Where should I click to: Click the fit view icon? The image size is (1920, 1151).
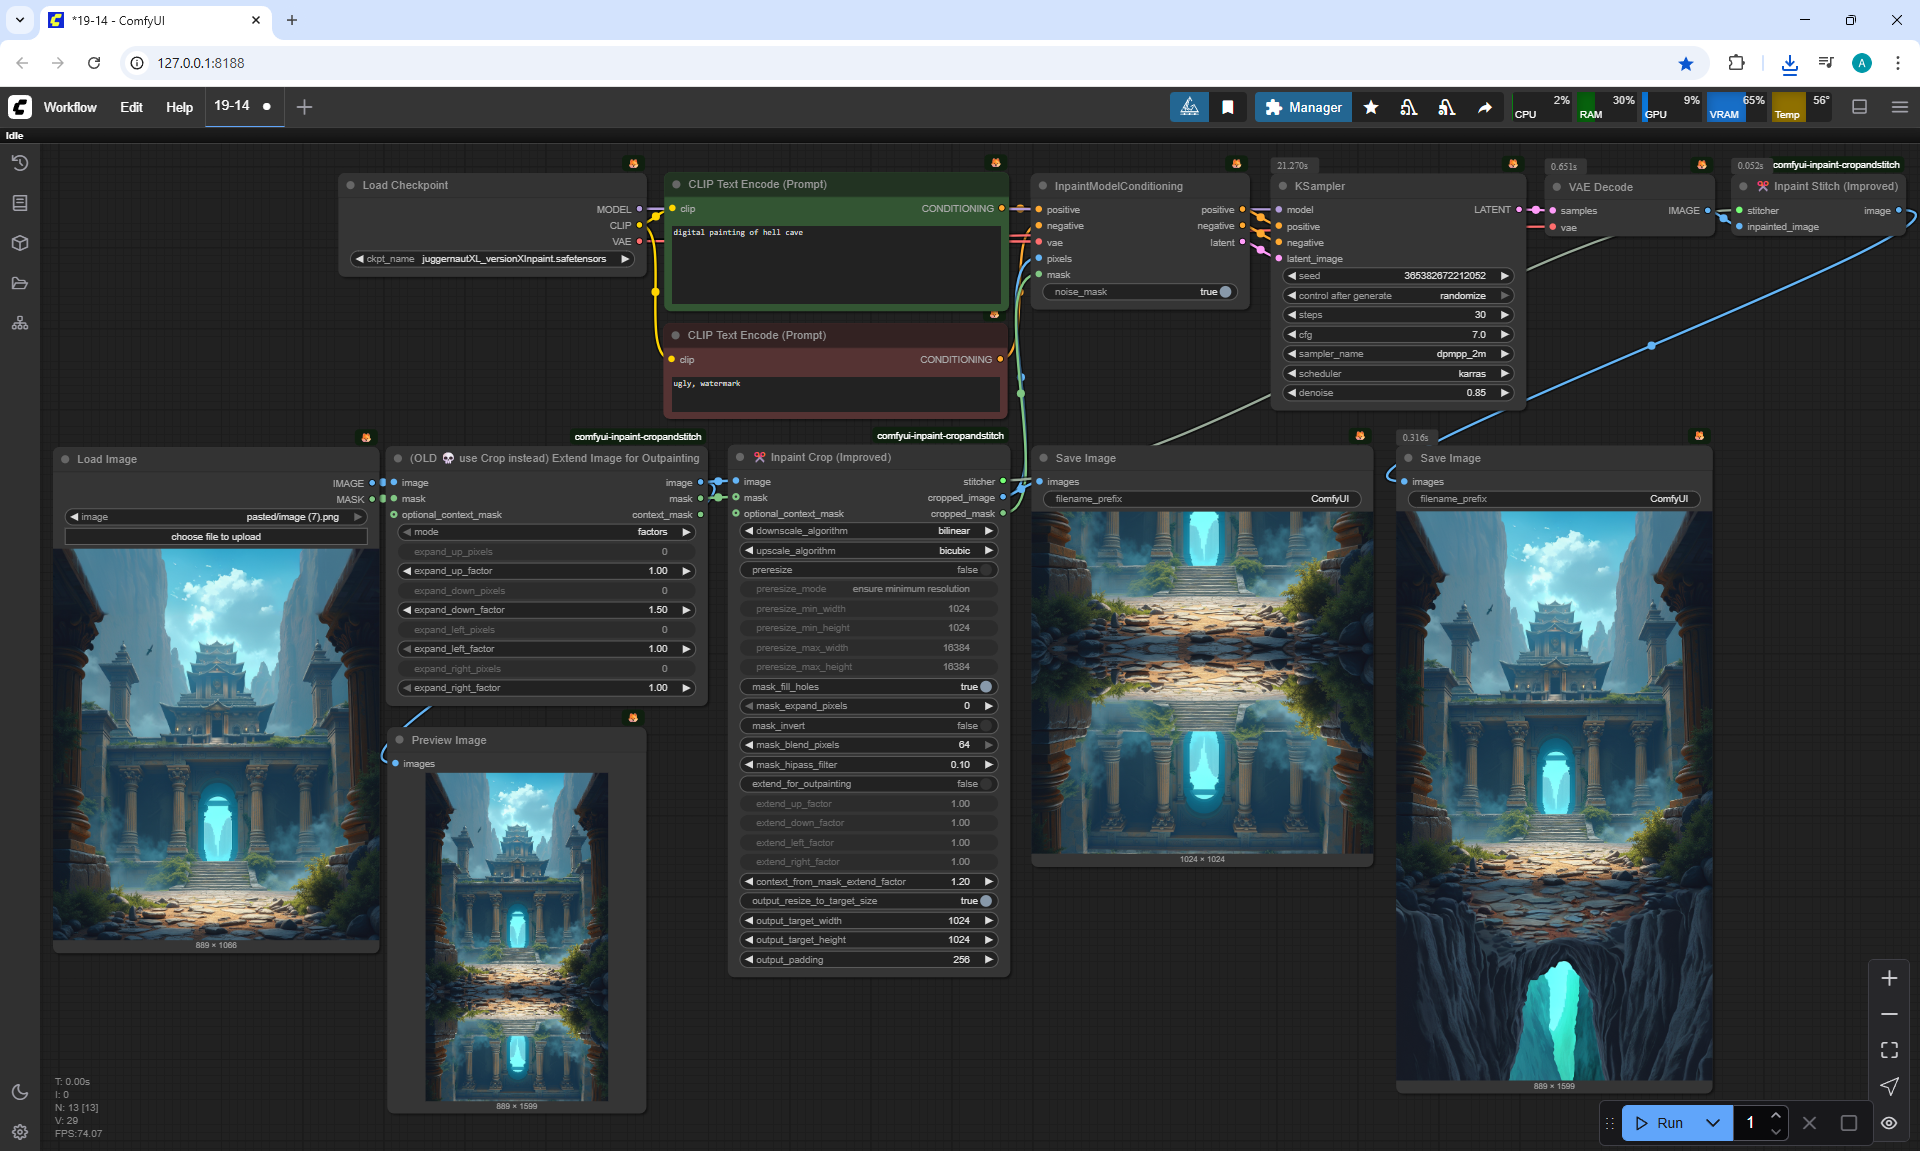coord(1889,1050)
